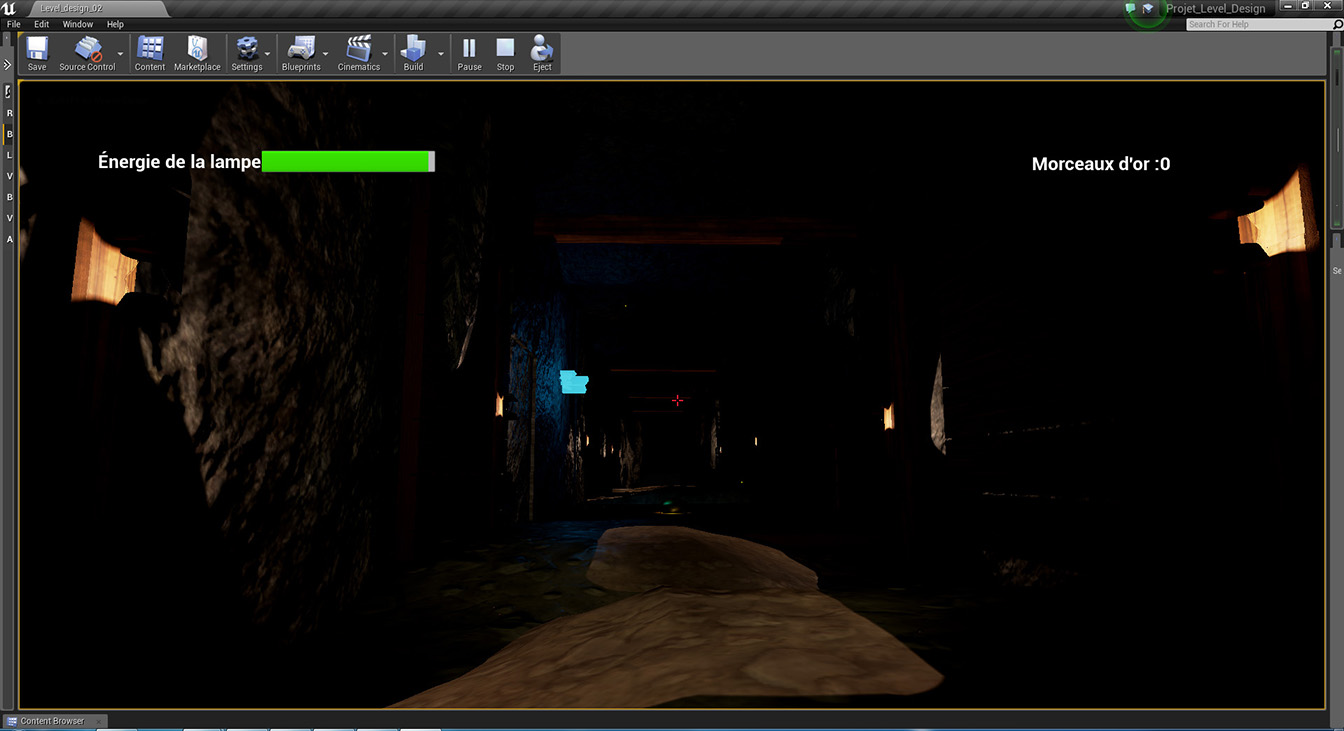Open the Content Browser bottom tab
This screenshot has width=1344, height=731.
click(52, 721)
